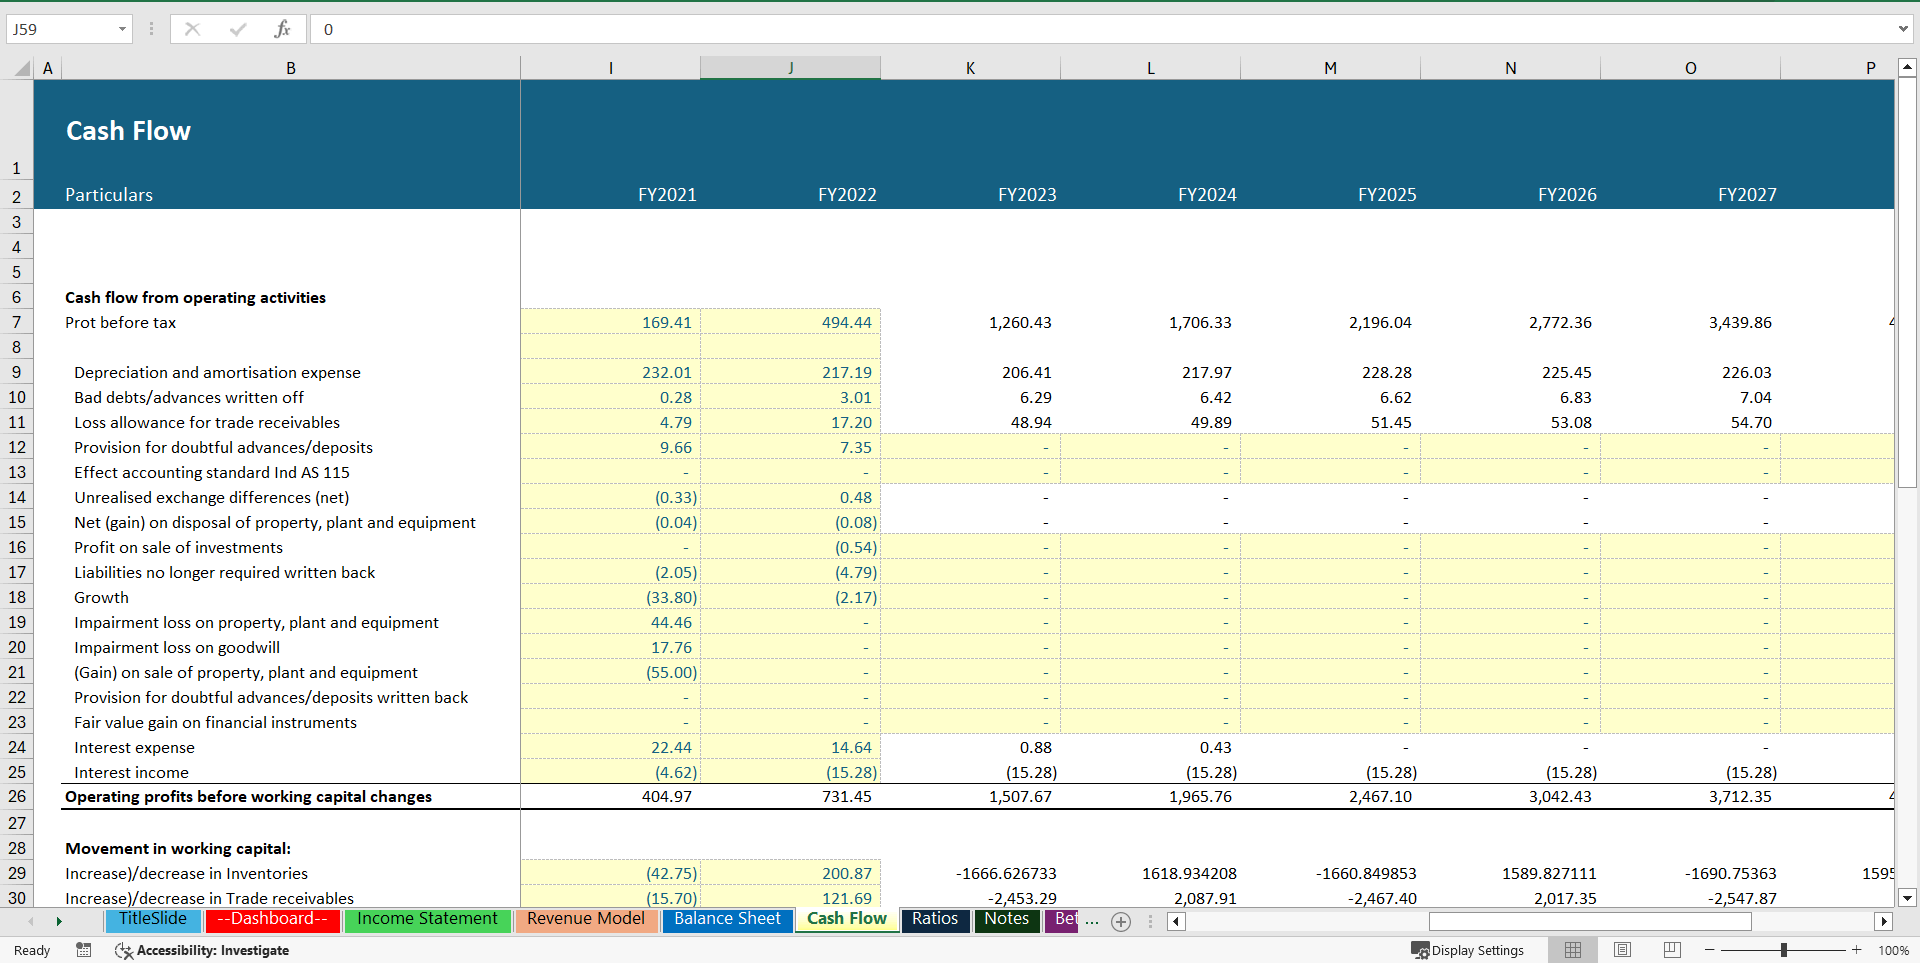Open the Name Box dropdown arrow
This screenshot has width=1920, height=966.
coord(124,29)
